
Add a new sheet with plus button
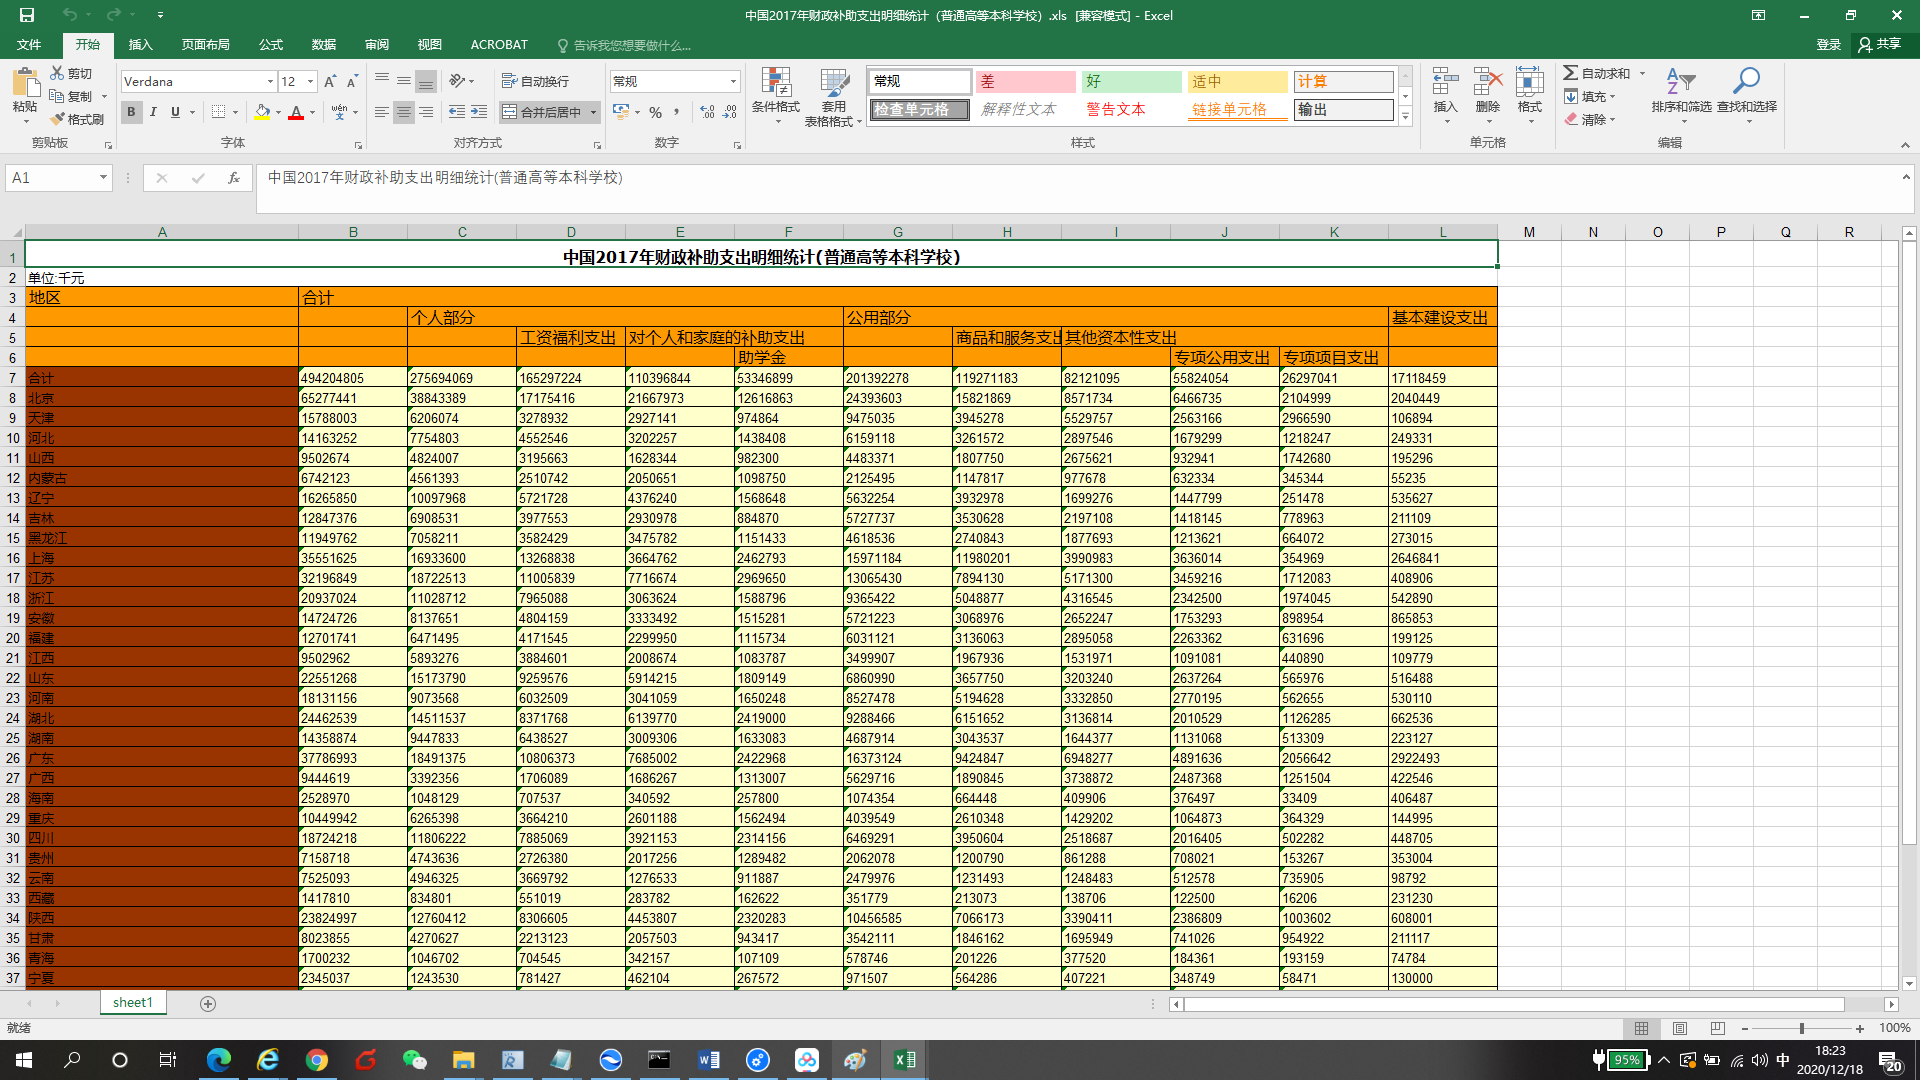pyautogui.click(x=208, y=1003)
